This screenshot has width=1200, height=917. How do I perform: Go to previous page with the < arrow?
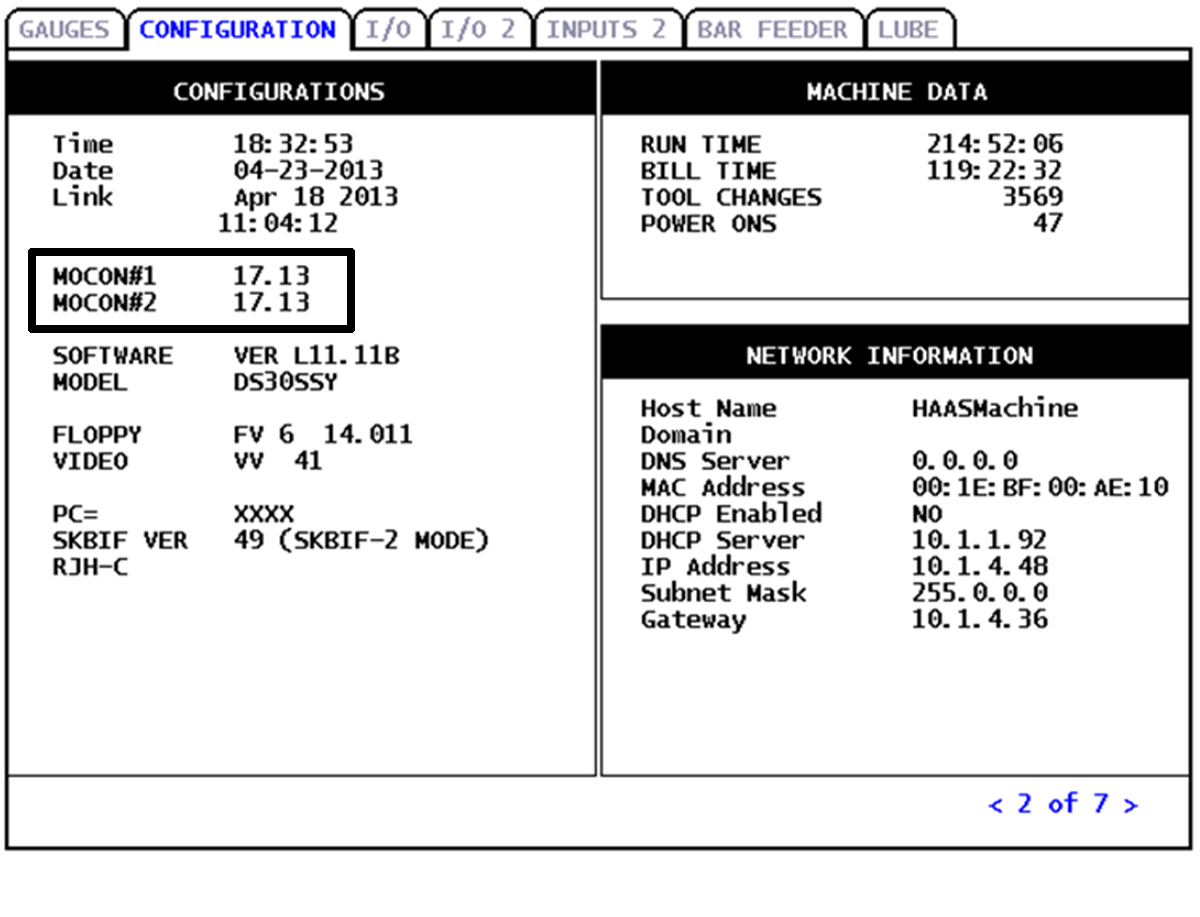click(996, 805)
